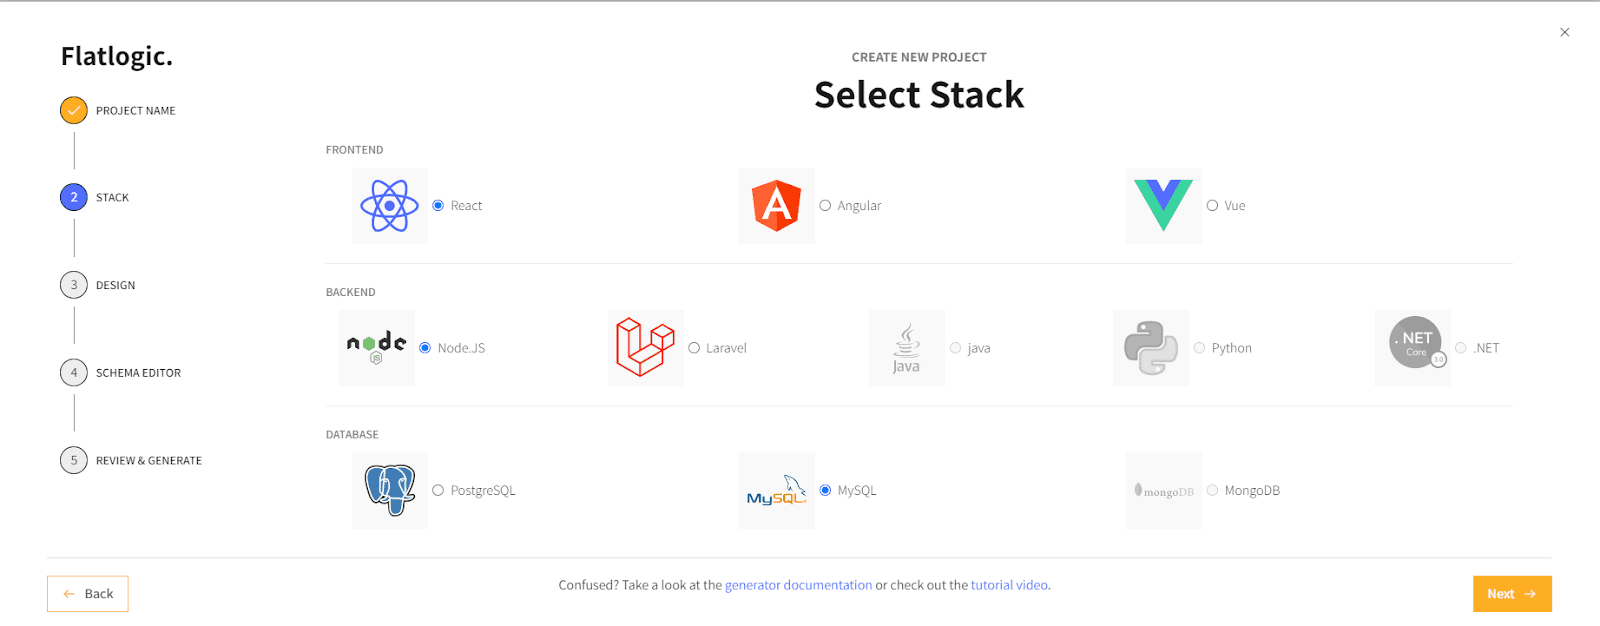Click the React atom logo icon
This screenshot has height=626, width=1600.
tap(389, 206)
